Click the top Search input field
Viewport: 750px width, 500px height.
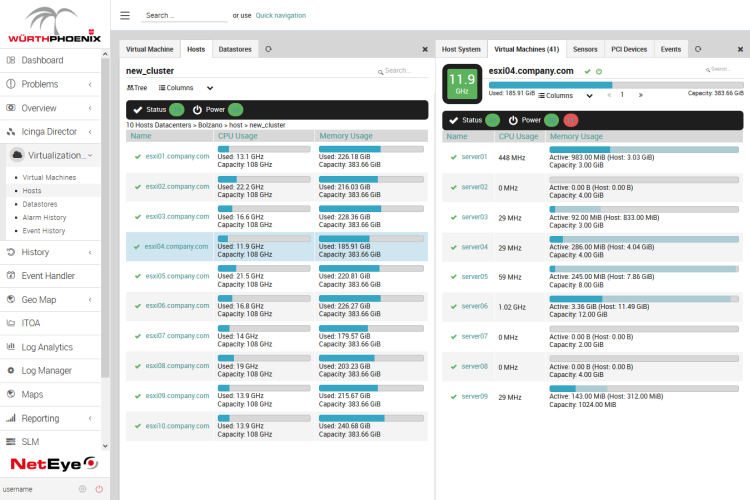tap(185, 16)
